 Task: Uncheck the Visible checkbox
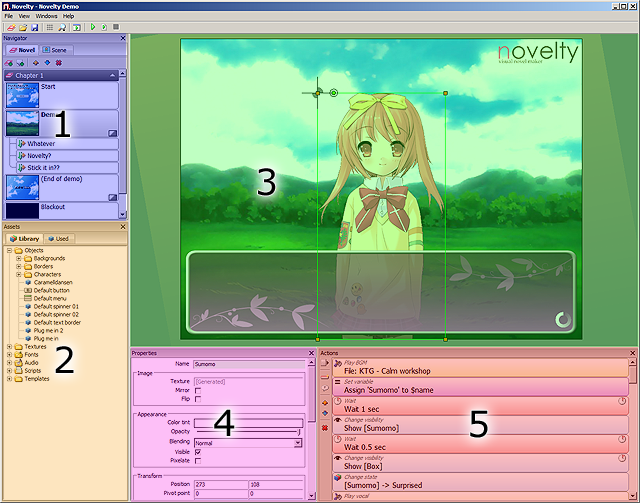coord(198,452)
